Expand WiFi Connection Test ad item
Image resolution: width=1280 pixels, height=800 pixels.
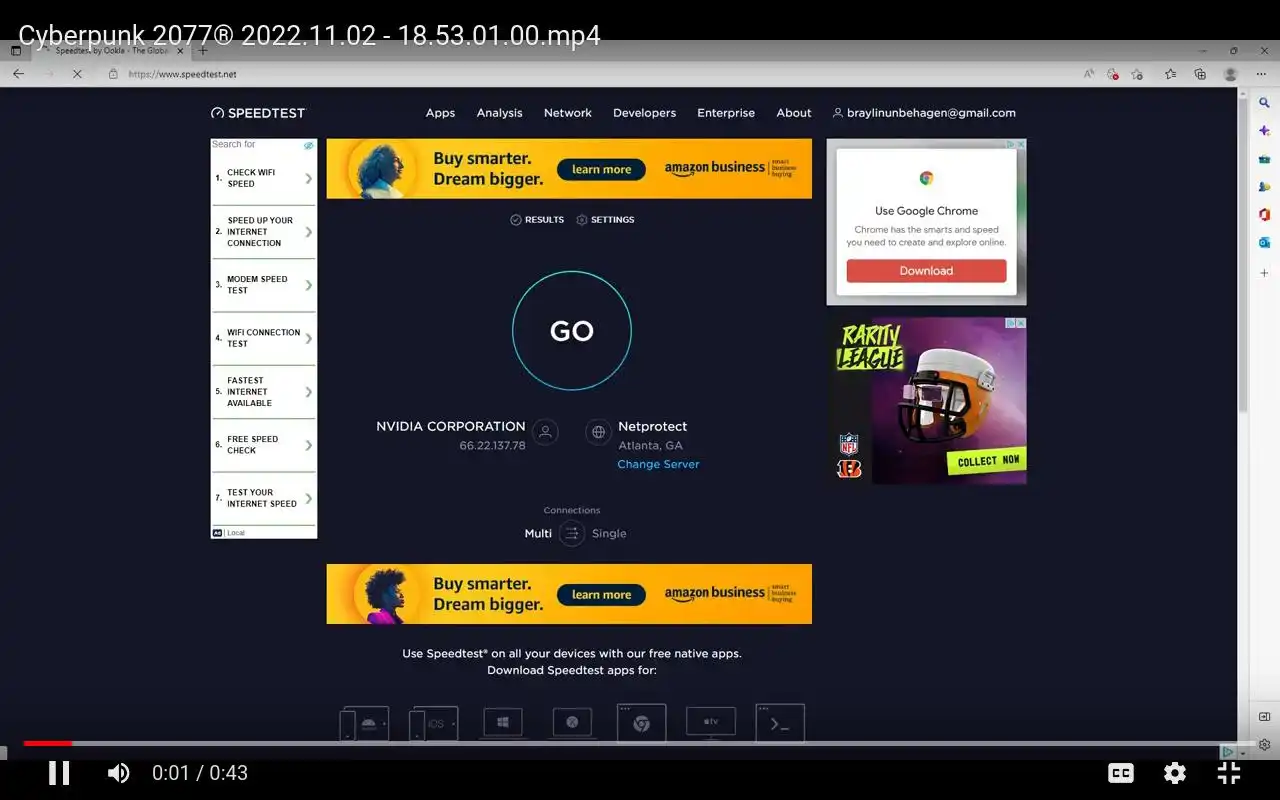pyautogui.click(x=264, y=338)
